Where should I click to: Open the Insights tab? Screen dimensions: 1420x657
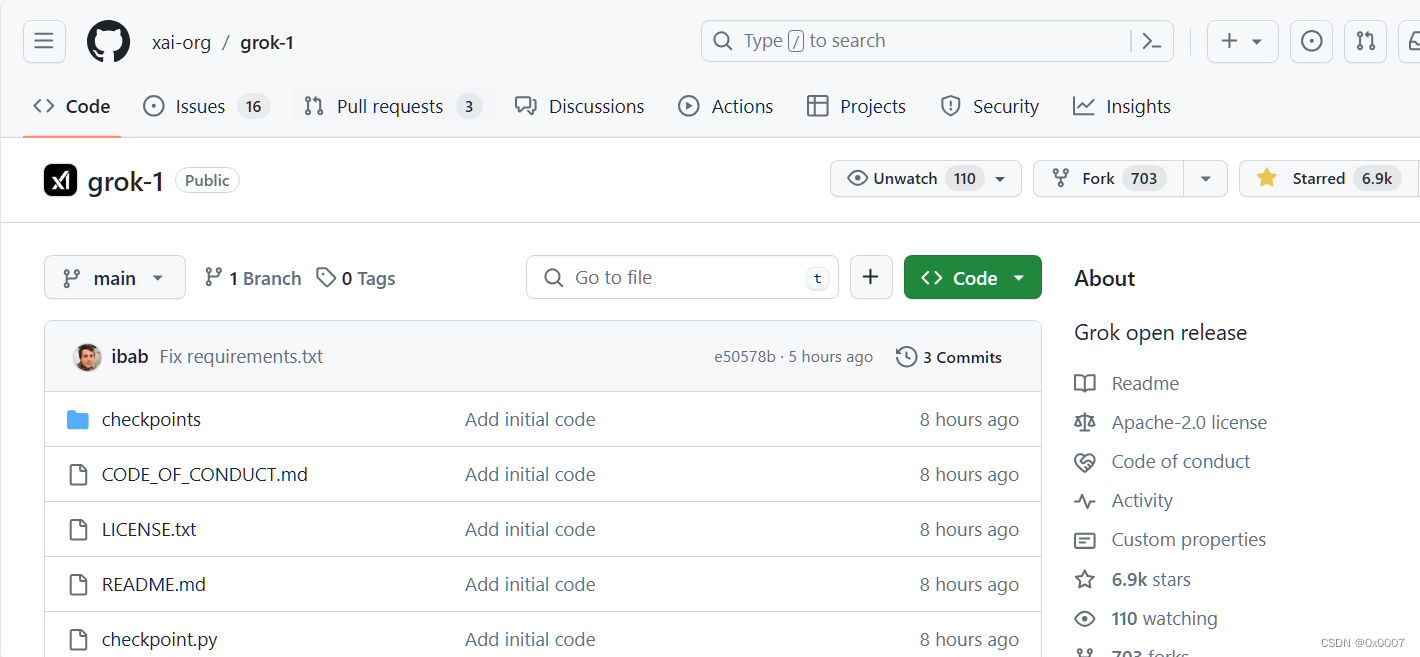tap(1122, 106)
